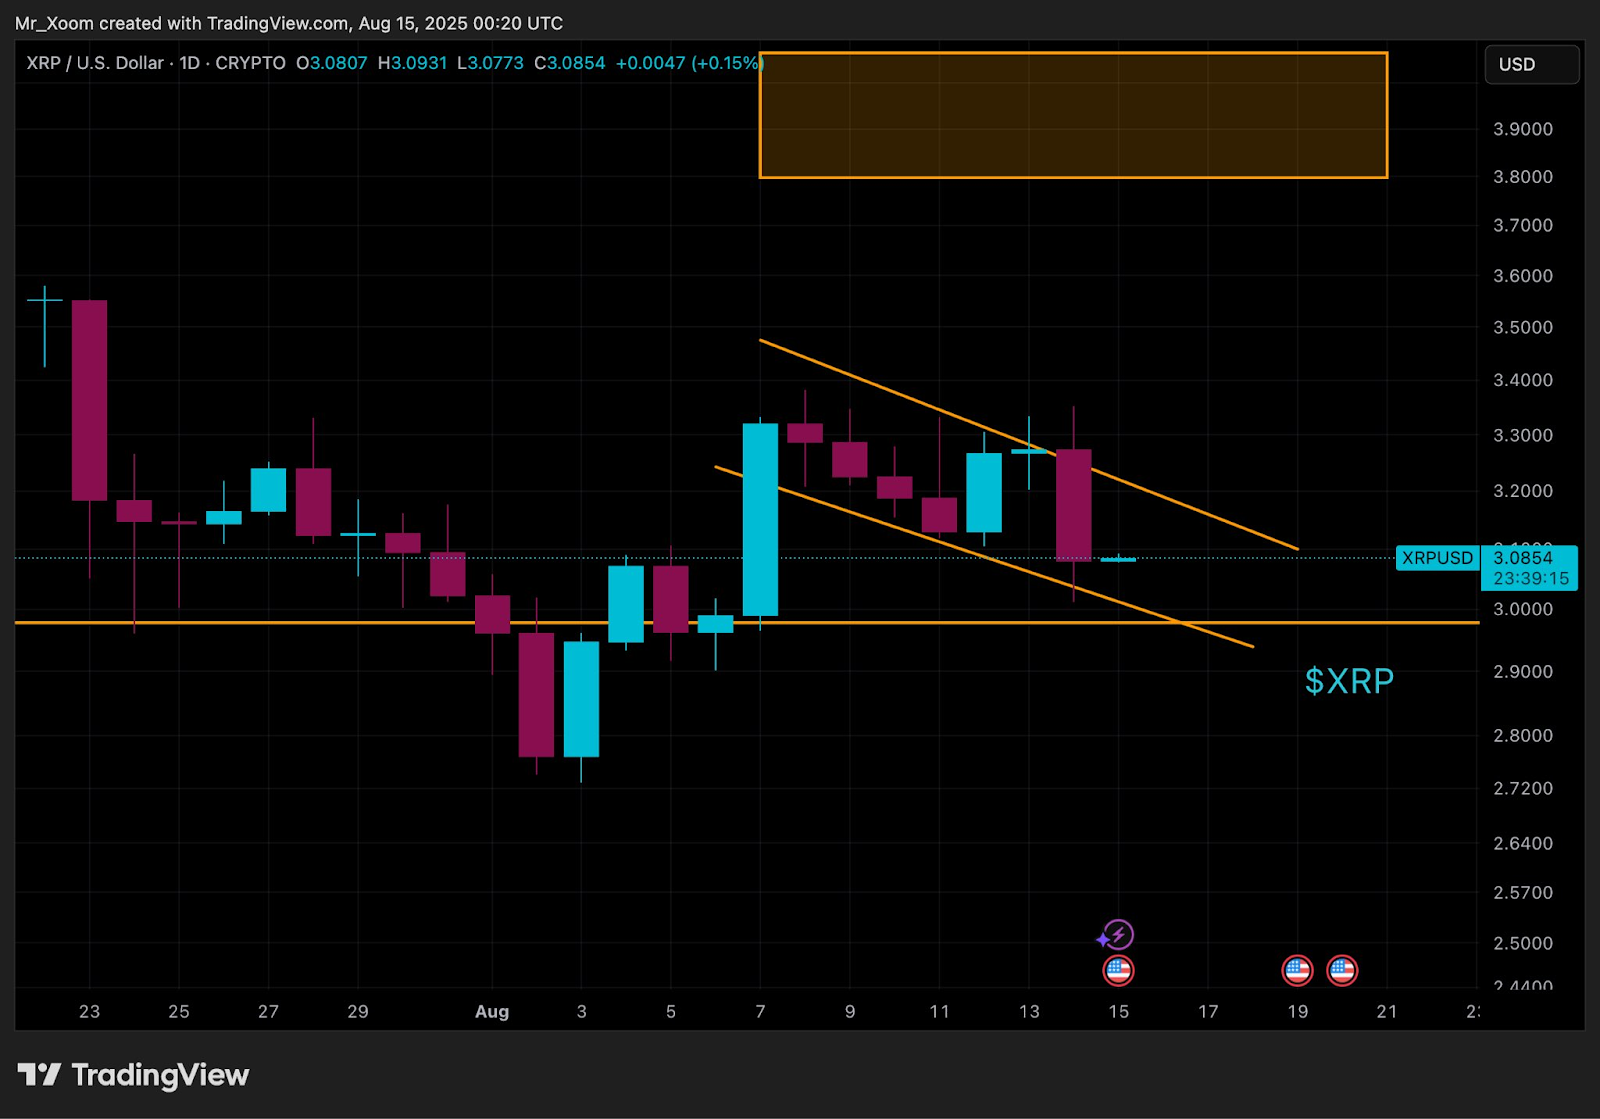The width and height of the screenshot is (1600, 1119).
Task: Click the large cyan Aug 7 candle
Action: (760, 519)
